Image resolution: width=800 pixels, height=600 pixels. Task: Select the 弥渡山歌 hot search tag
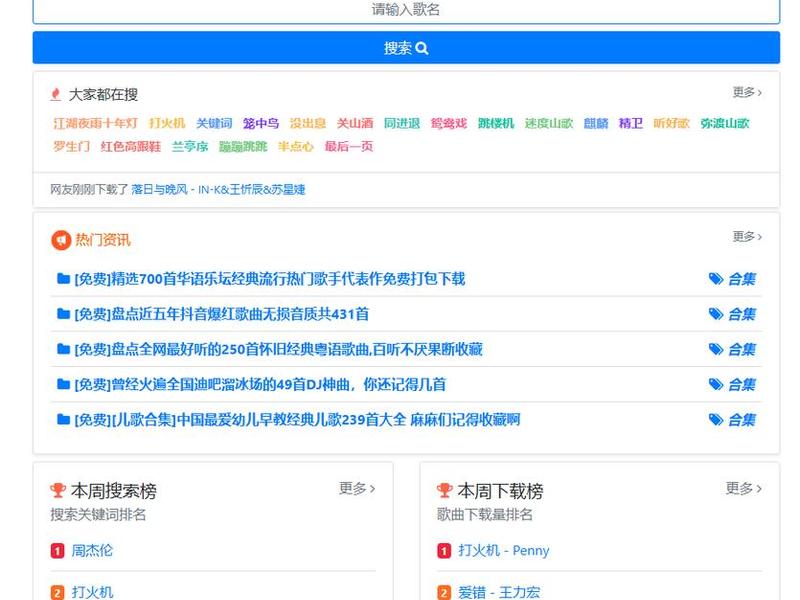724,123
